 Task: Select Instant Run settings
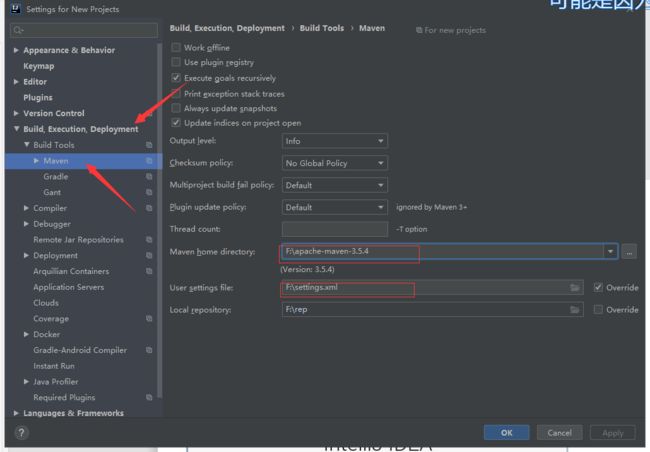pyautogui.click(x=54, y=366)
